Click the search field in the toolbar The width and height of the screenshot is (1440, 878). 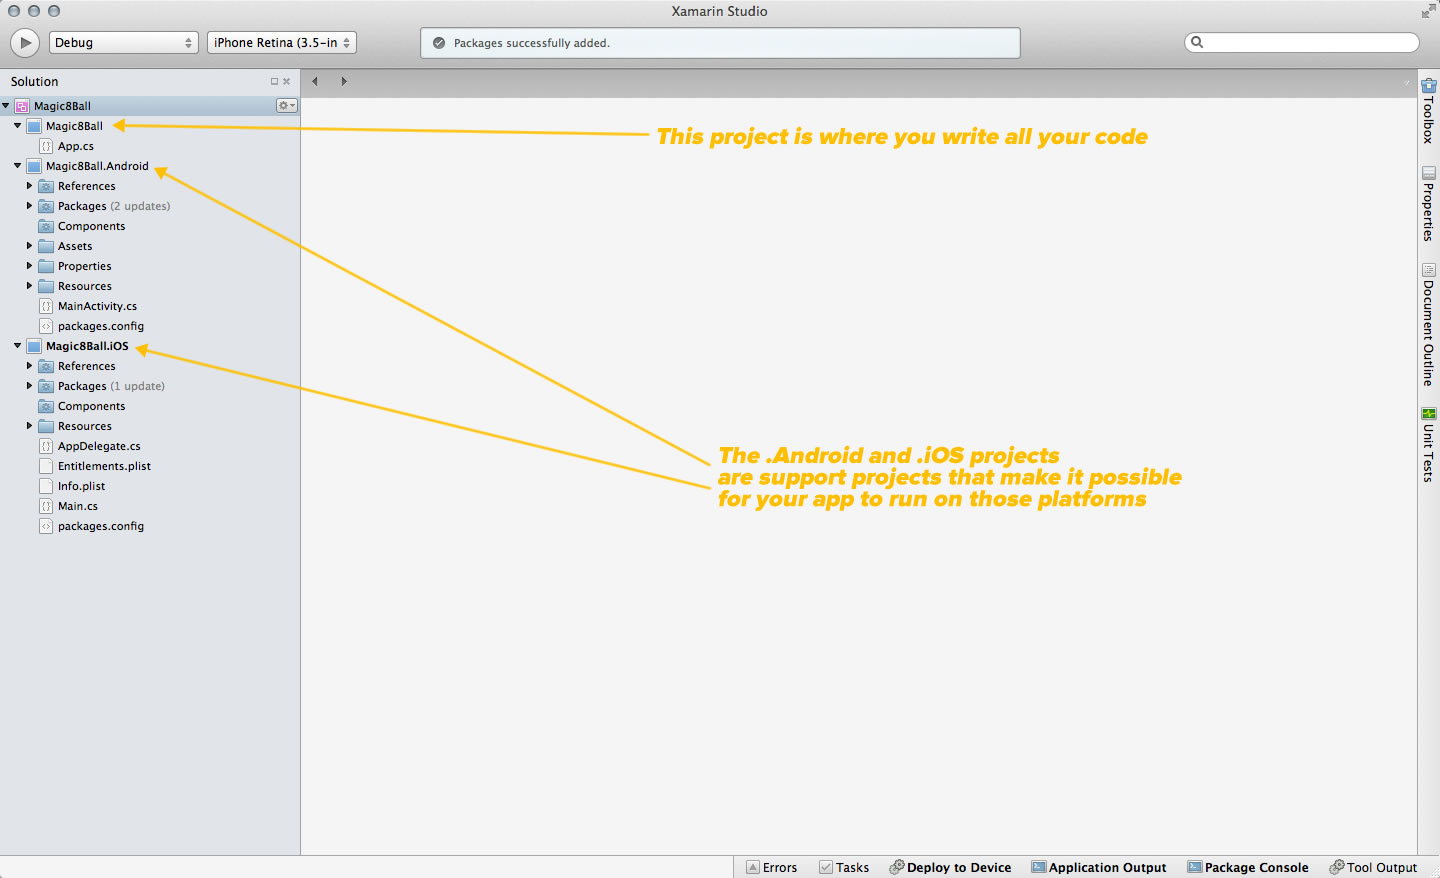pyautogui.click(x=1302, y=42)
